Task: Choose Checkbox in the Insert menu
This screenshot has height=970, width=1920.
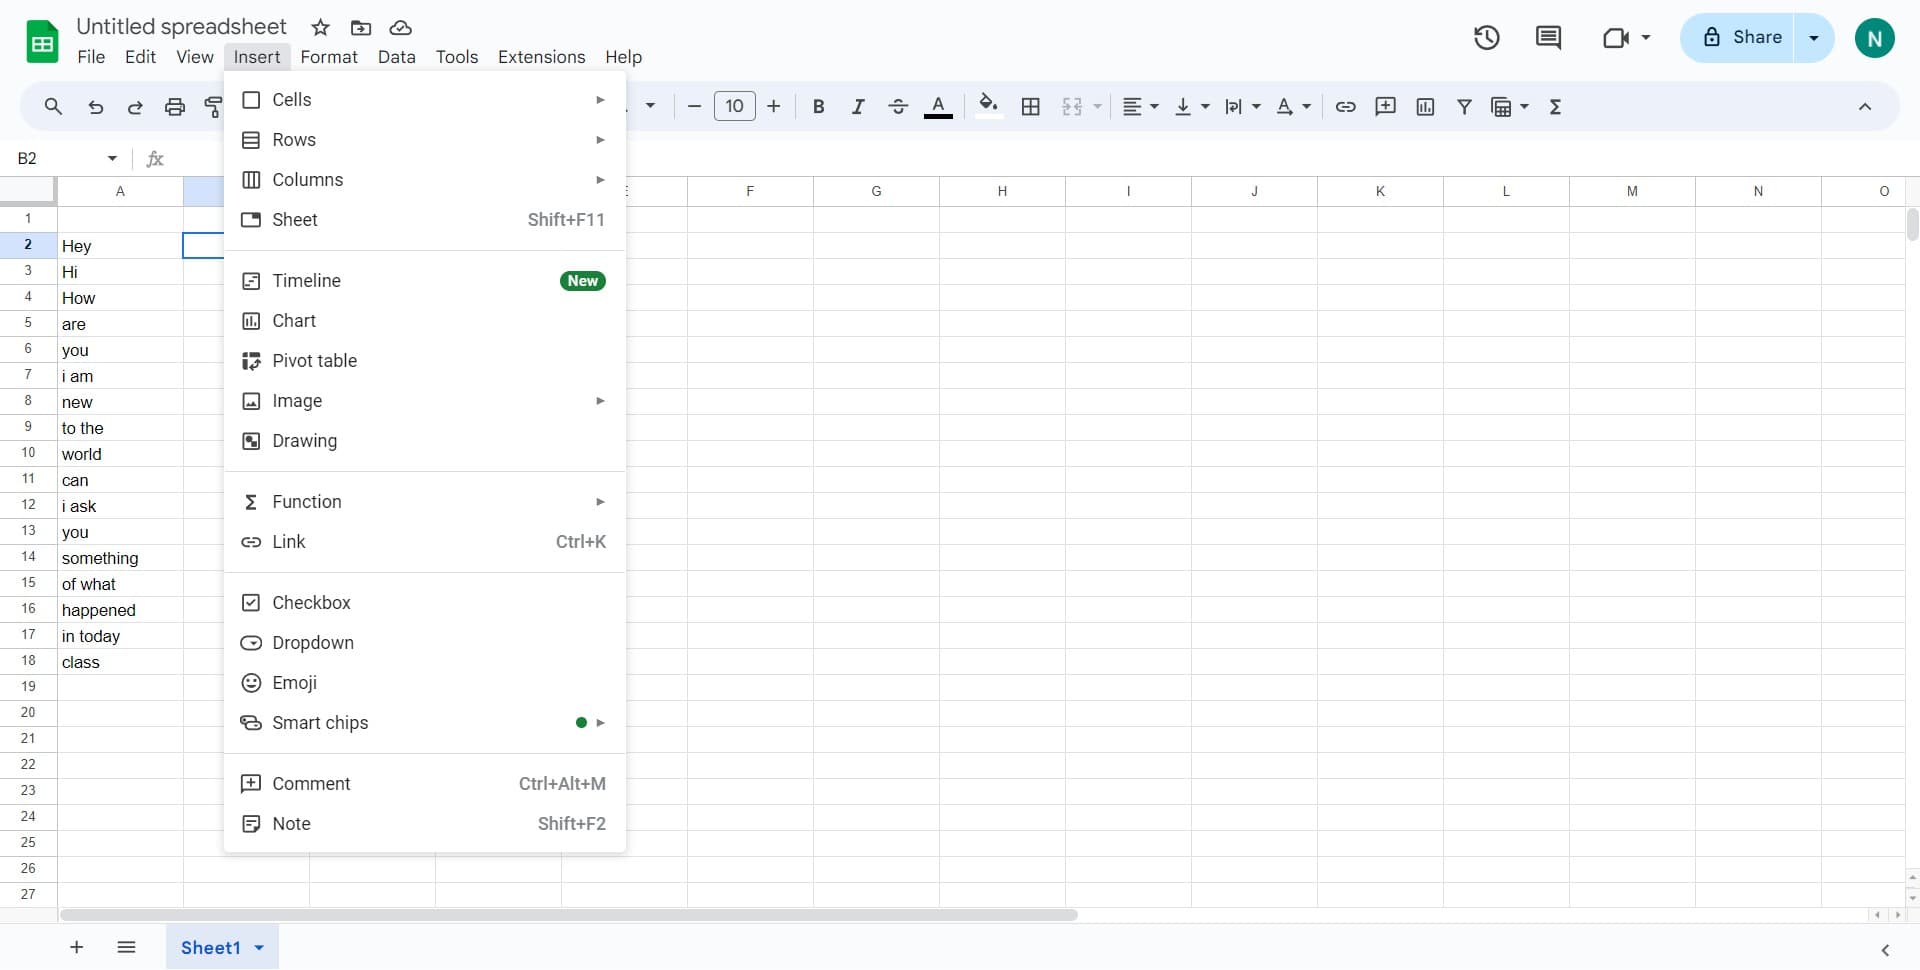Action: click(311, 603)
